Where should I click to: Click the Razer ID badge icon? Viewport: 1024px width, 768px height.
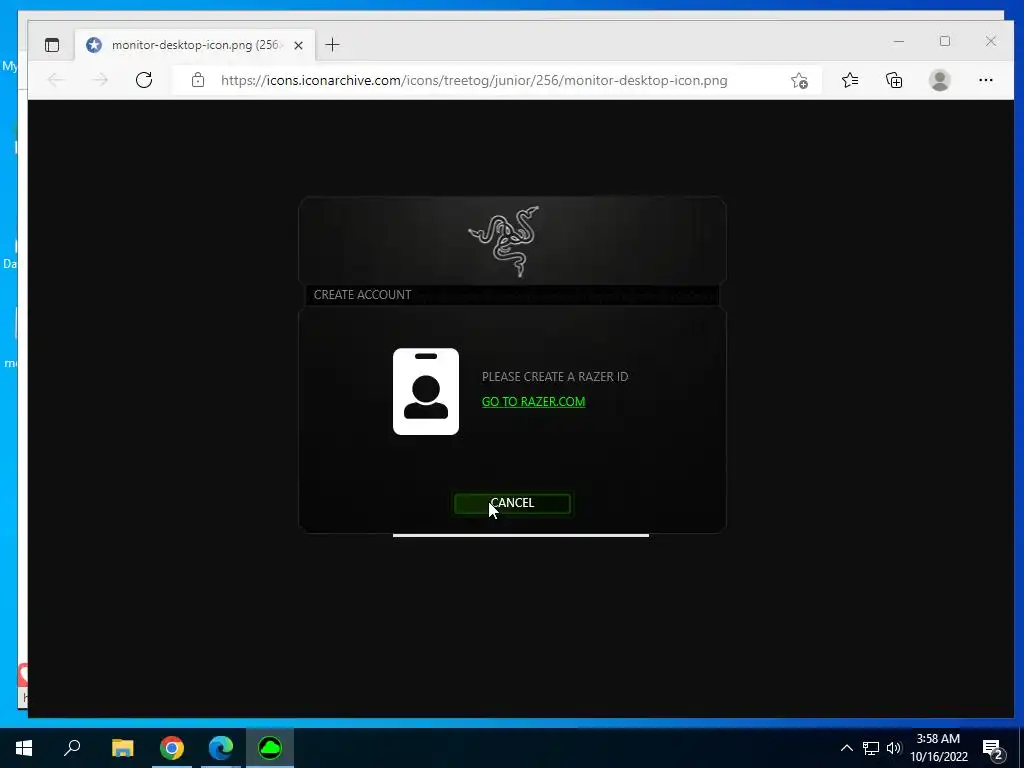coord(426,391)
